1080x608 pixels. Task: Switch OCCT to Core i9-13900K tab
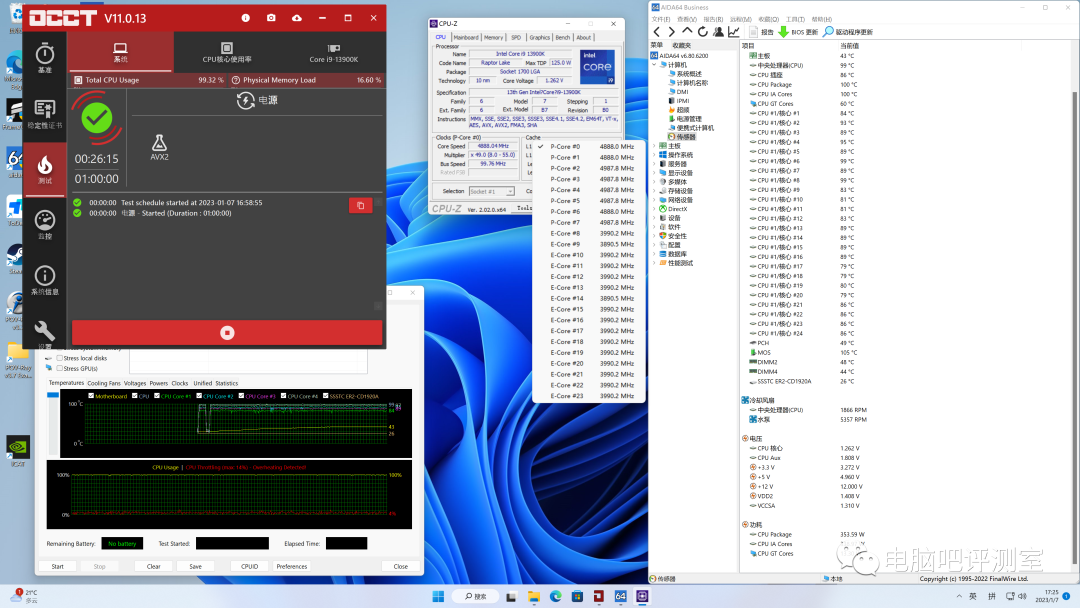click(x=333, y=52)
